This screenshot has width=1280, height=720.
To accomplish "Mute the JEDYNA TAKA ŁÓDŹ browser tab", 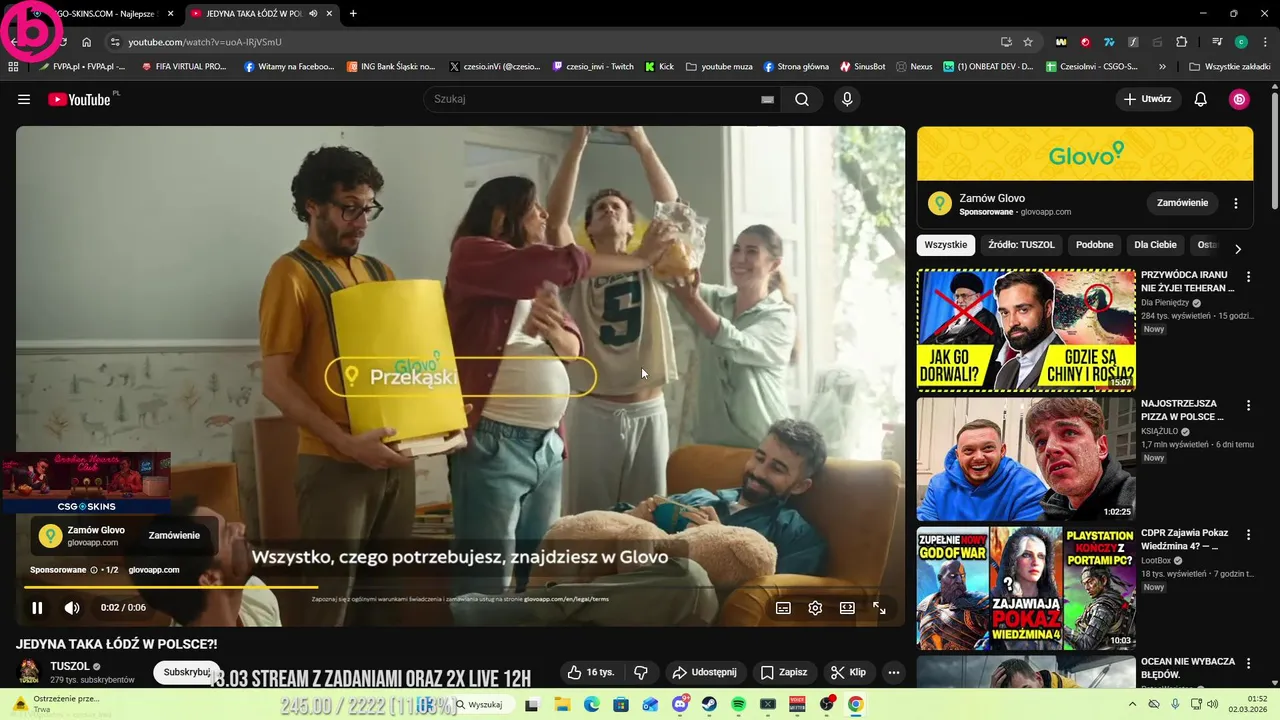I will (314, 14).
